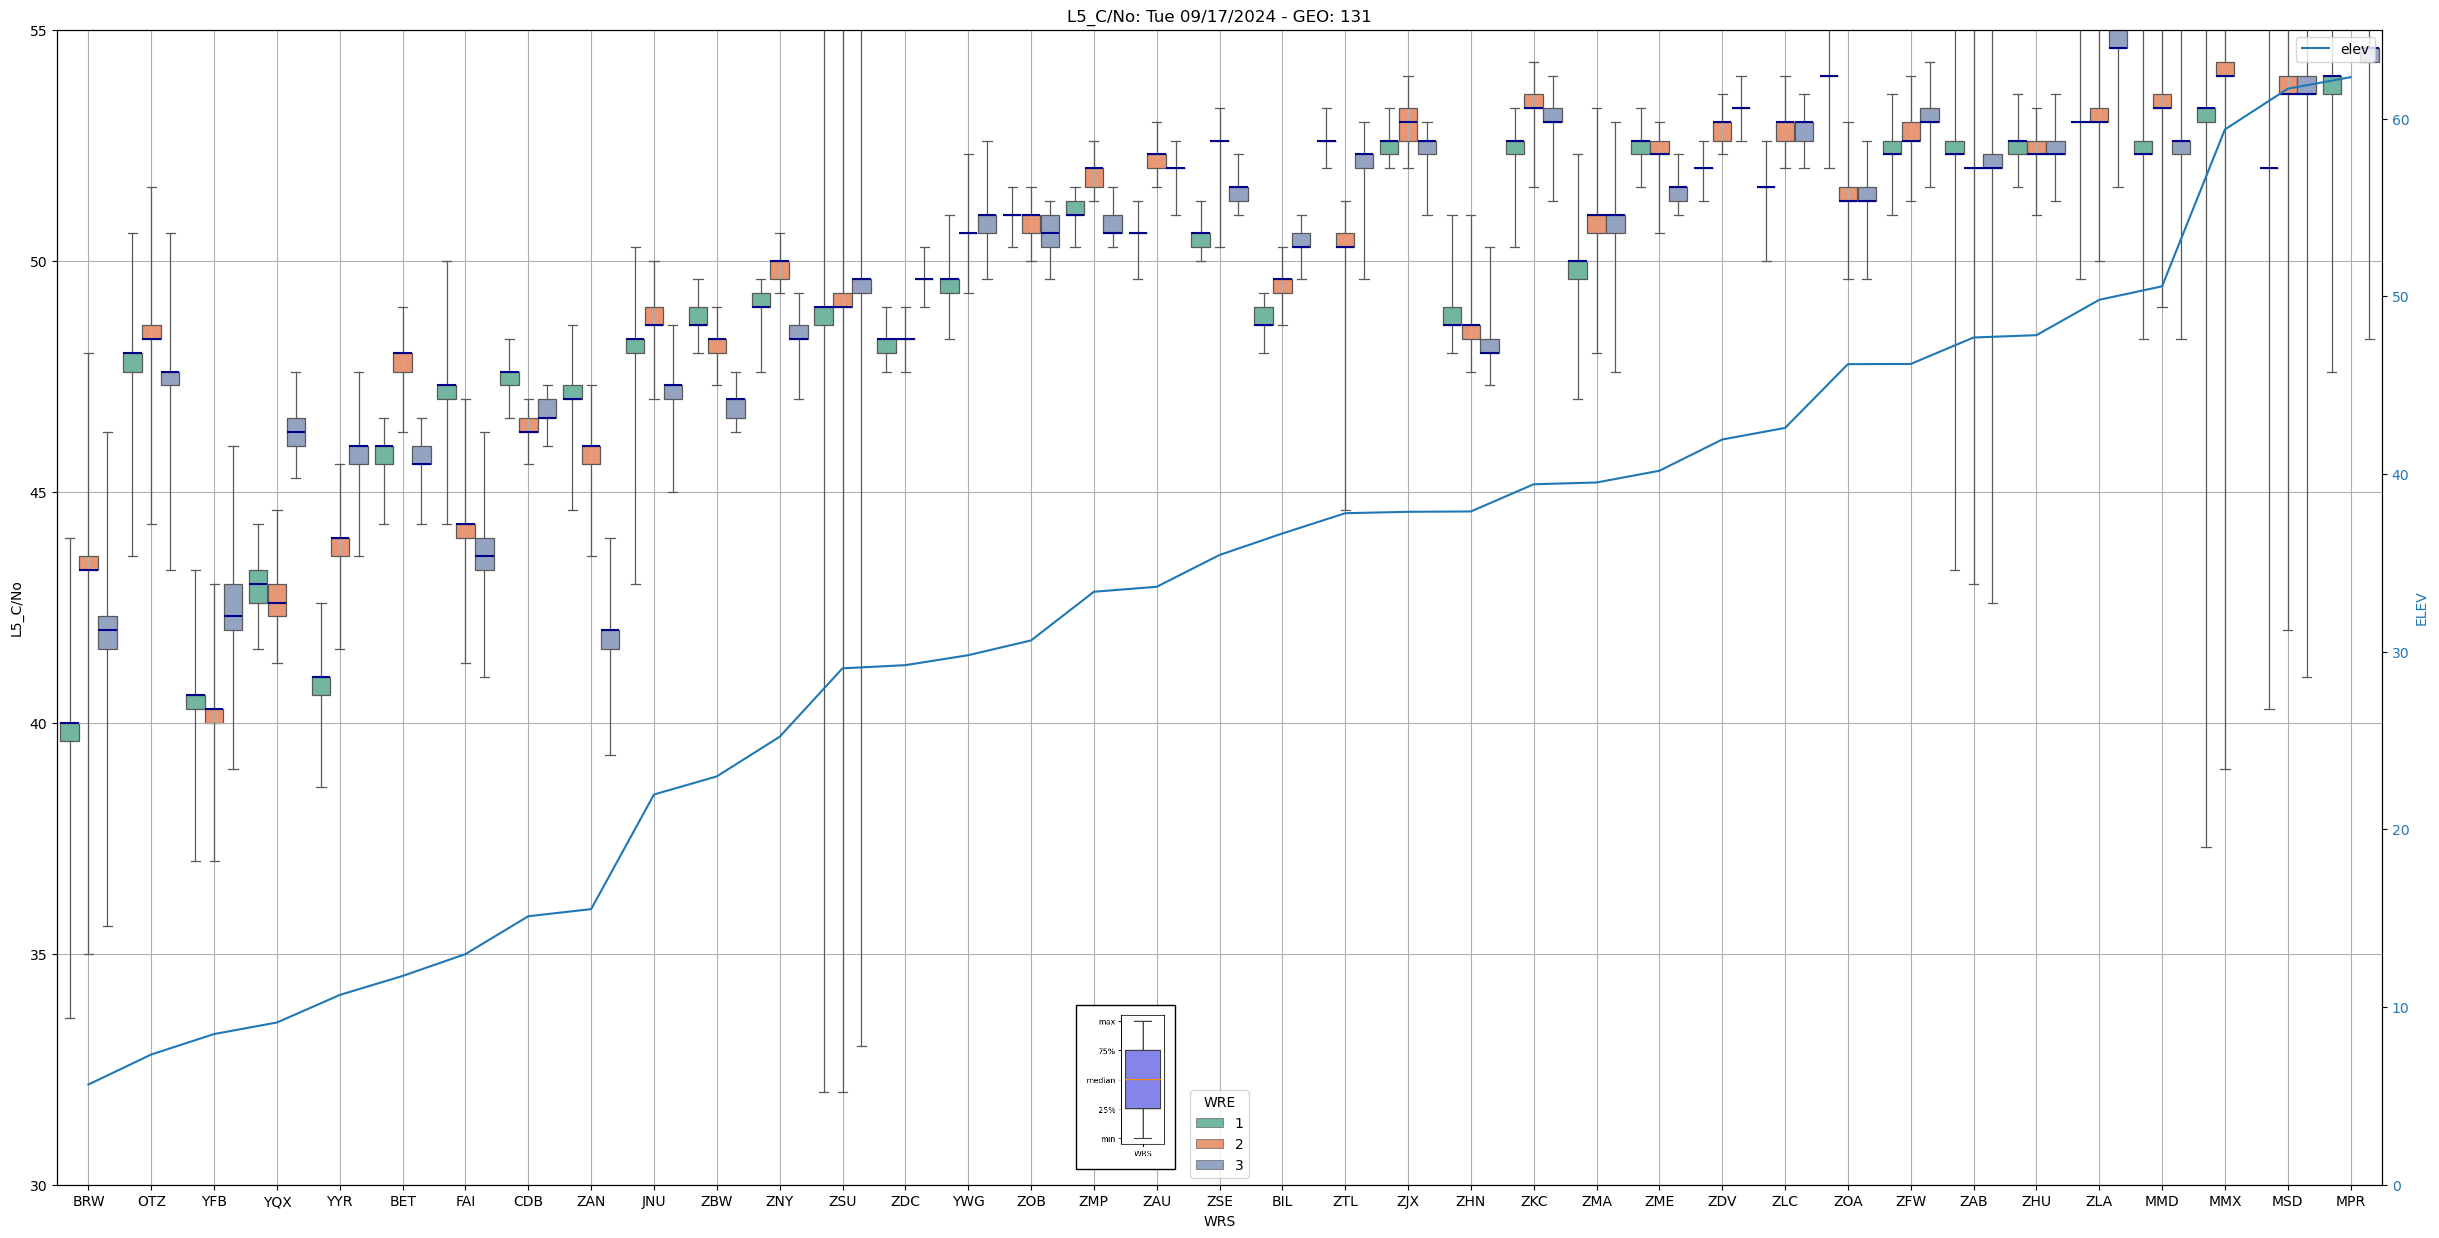Screen dimensions: 2439x1238
Task: Select the ZDV station tick label
Action: click(x=1722, y=1201)
